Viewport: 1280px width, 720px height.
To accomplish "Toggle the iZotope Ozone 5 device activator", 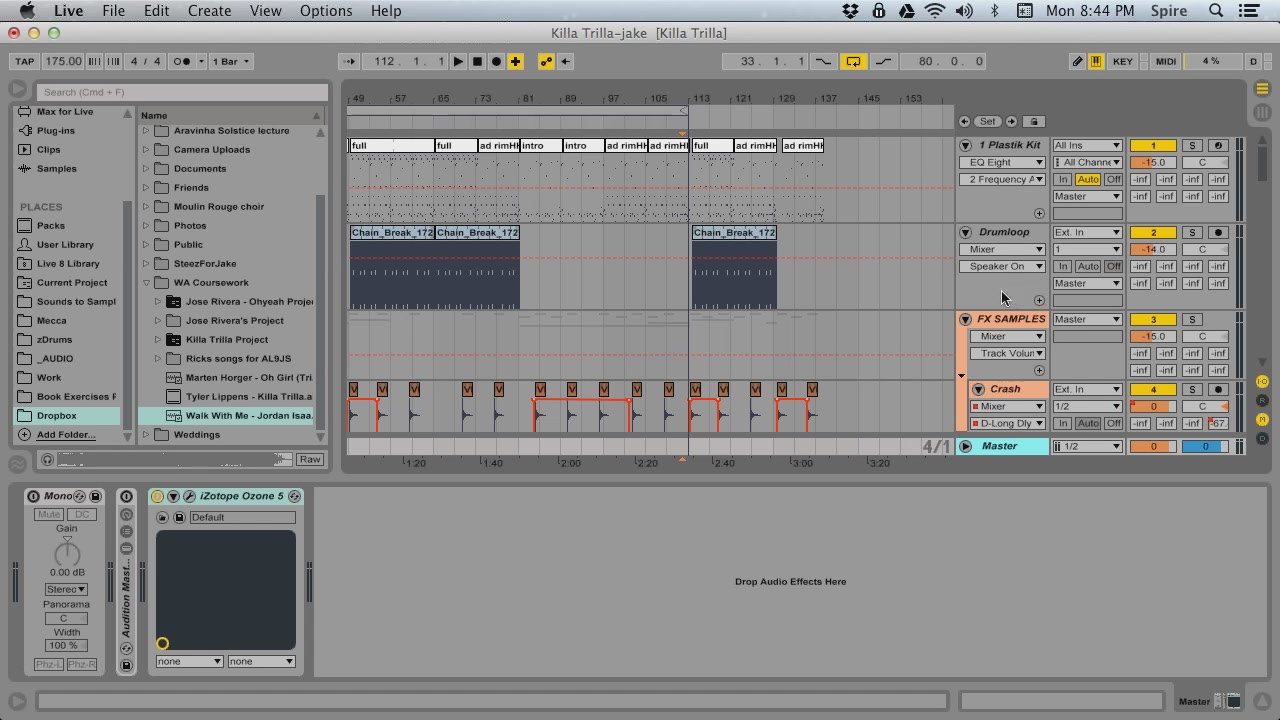I will [157, 496].
